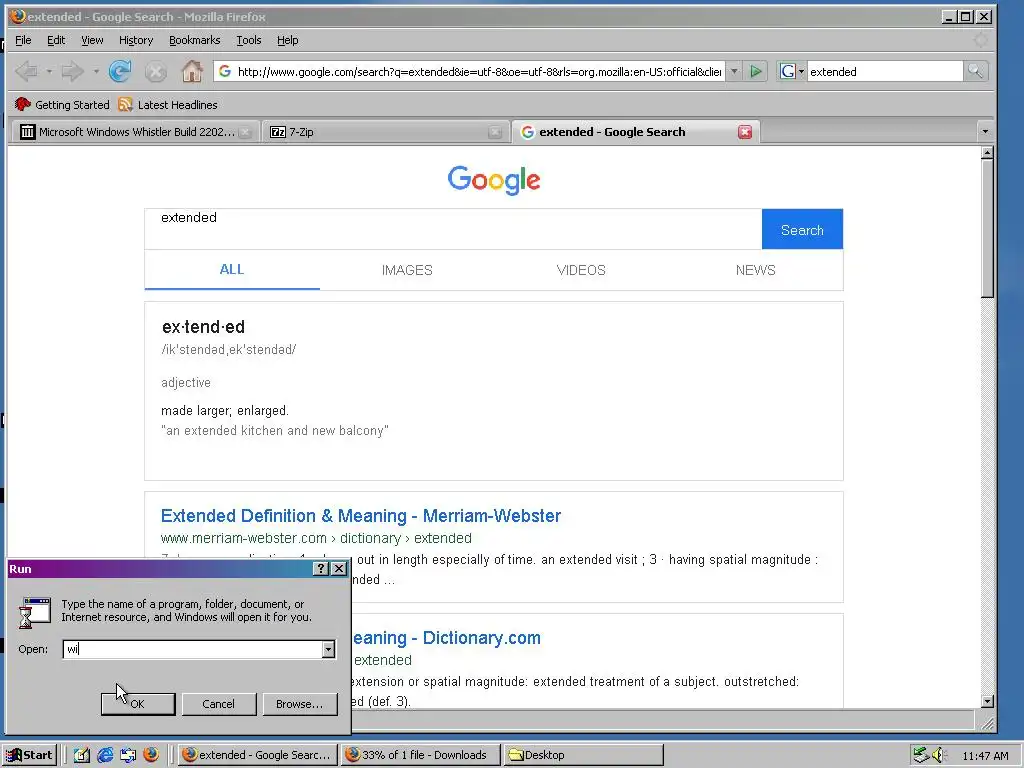Click the Firefox activity throbber icon
The image size is (1024, 768).
pos(981,40)
